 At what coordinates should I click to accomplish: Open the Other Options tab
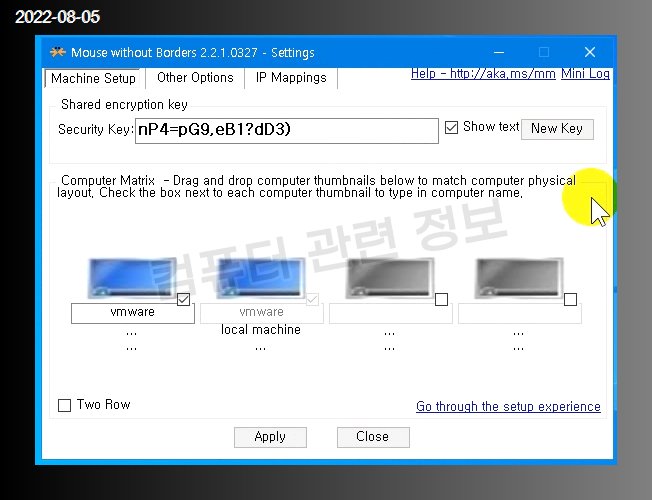tap(195, 78)
